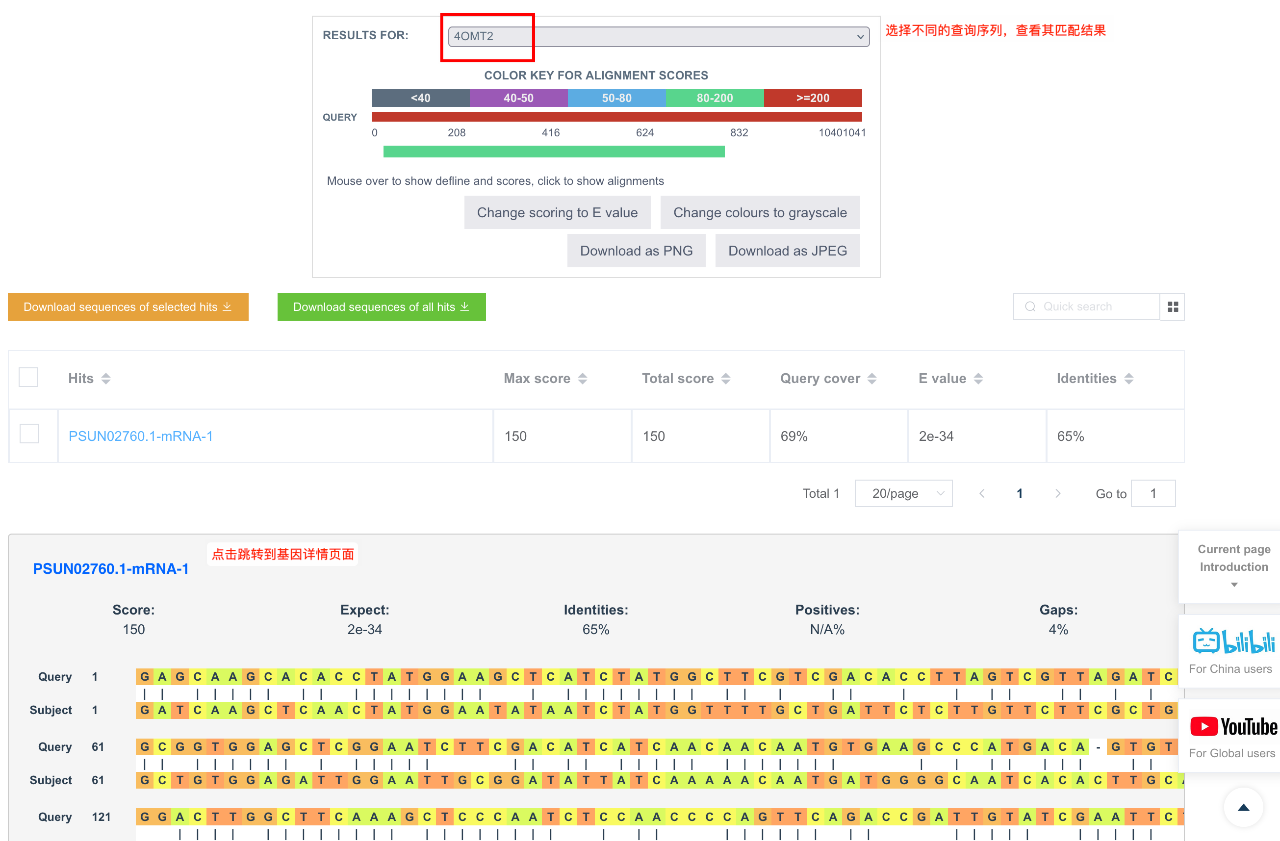Viewport: 1280px width, 841px height.
Task: Toggle the select-all hits checkbox
Action: point(29,377)
